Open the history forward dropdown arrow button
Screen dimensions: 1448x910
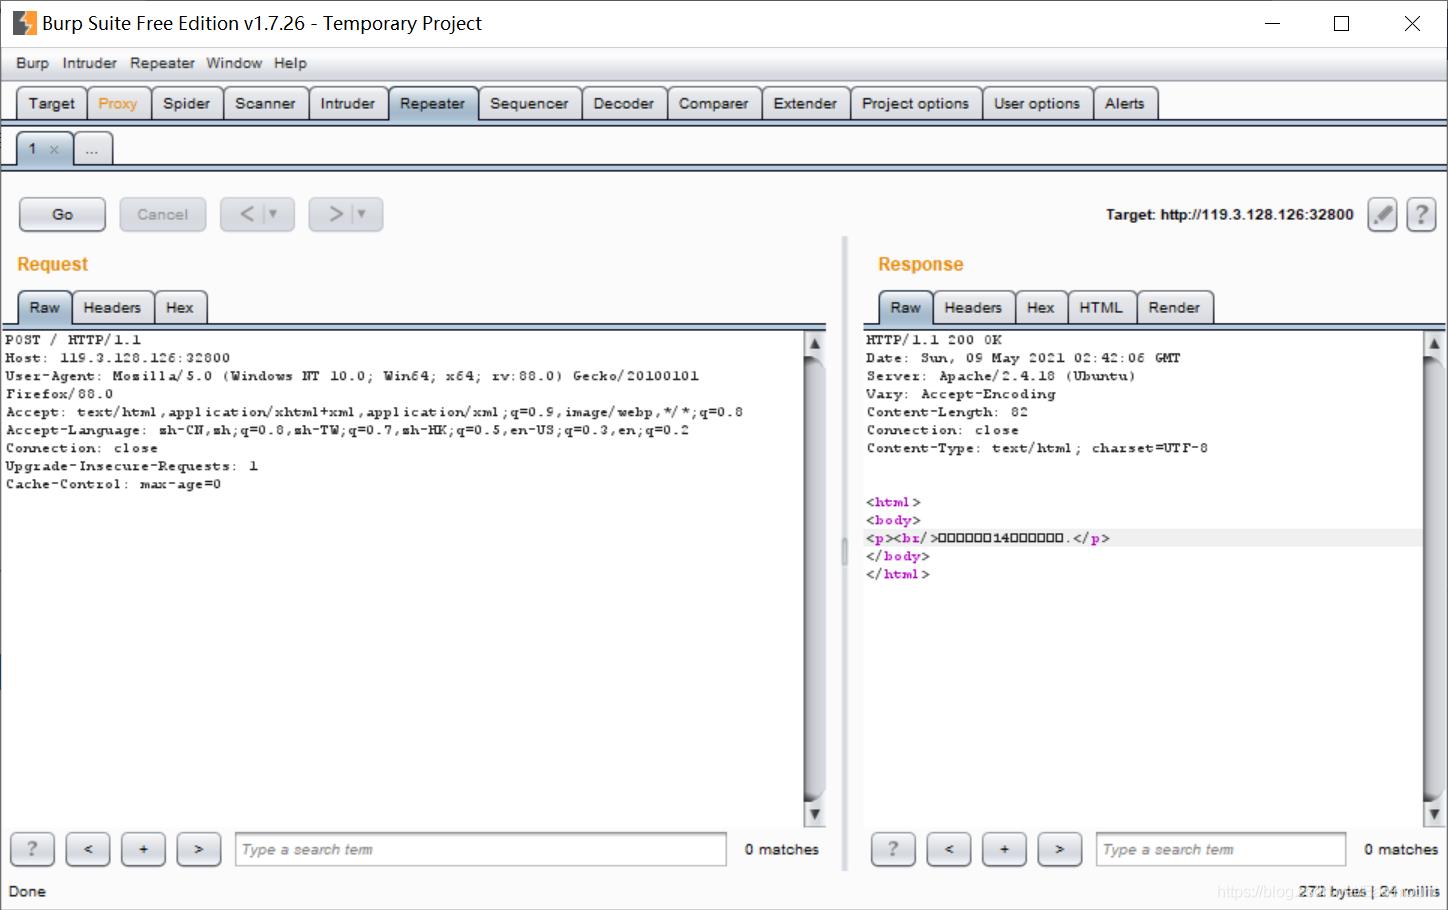(x=361, y=214)
